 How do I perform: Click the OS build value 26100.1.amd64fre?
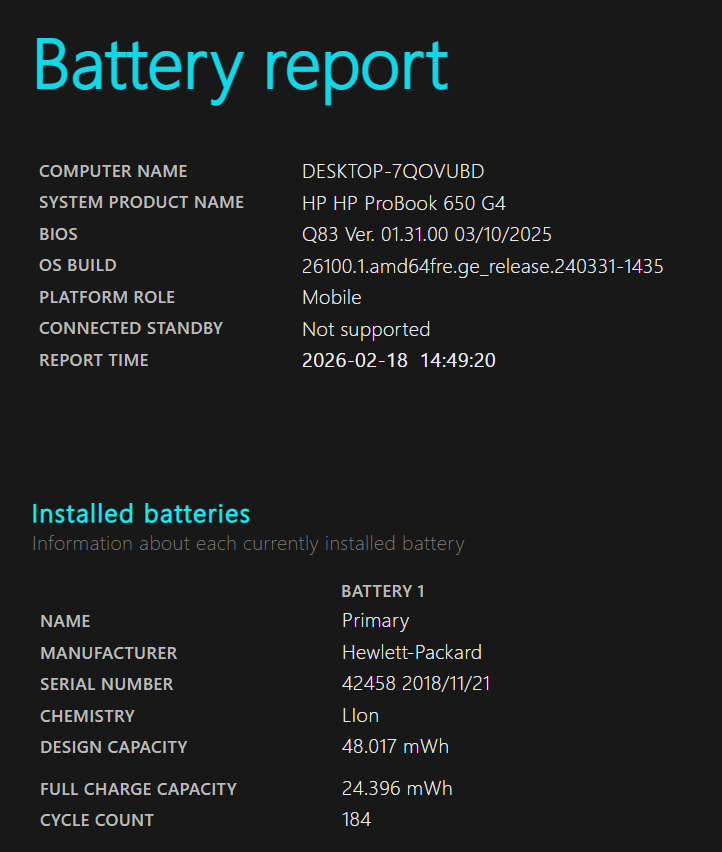click(482, 267)
